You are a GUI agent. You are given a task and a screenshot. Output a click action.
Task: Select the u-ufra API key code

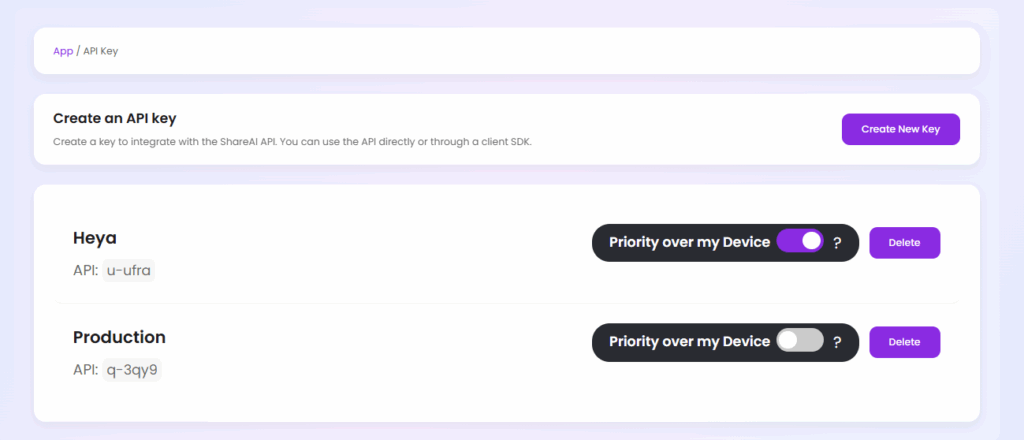(x=129, y=270)
